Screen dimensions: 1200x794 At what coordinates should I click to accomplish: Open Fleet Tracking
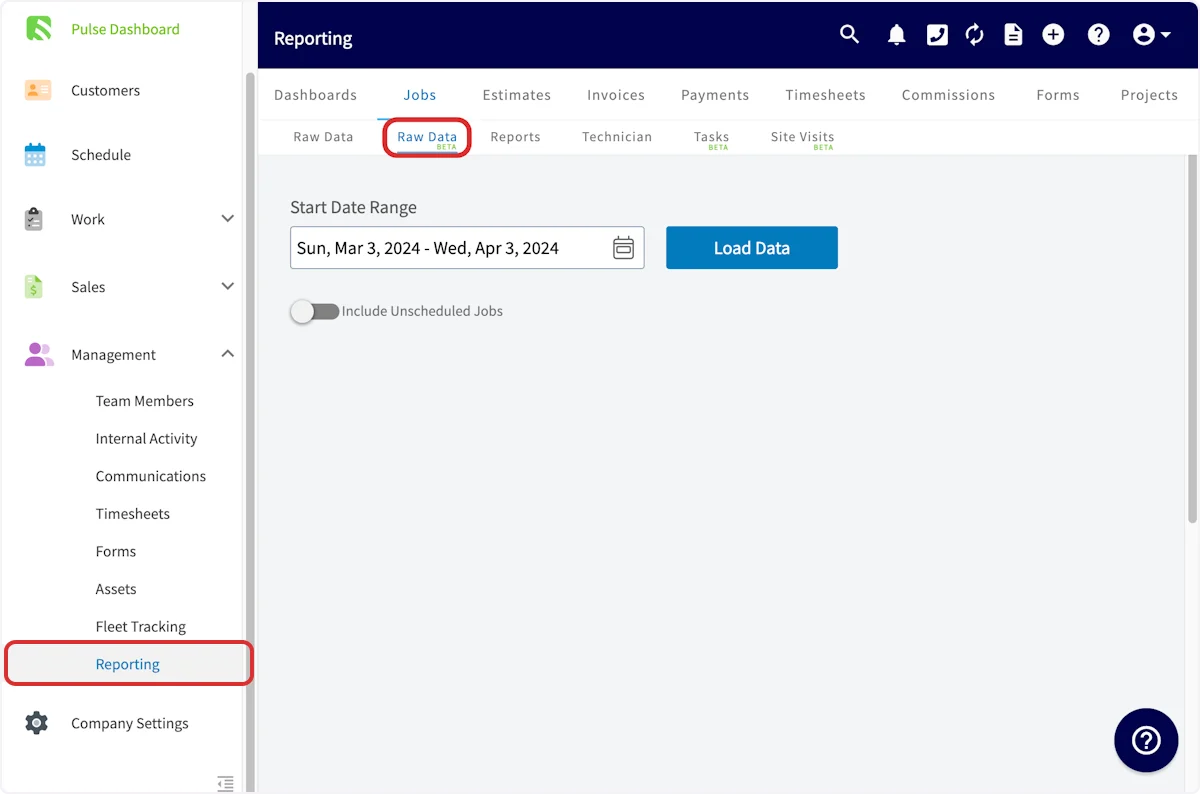(x=141, y=627)
